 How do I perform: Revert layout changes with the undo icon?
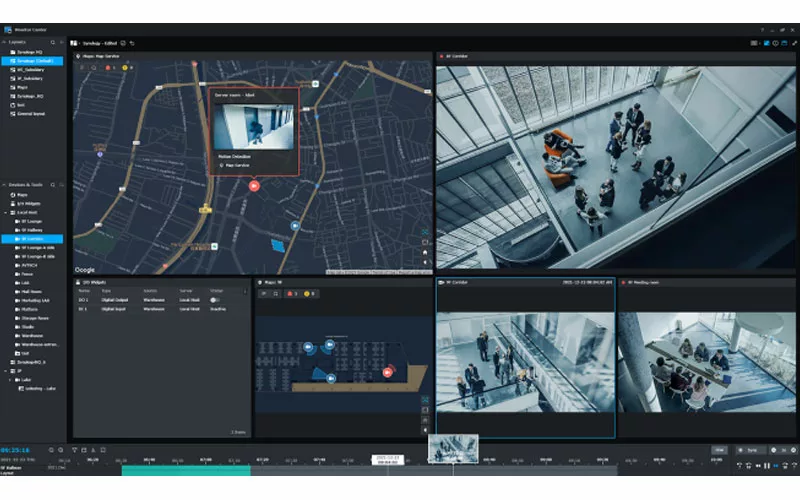click(132, 43)
